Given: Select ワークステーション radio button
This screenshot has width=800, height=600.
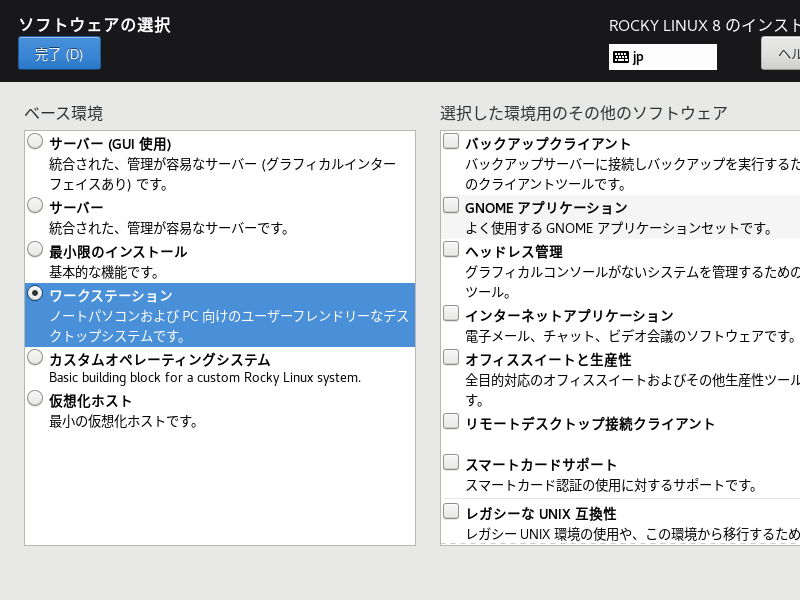Looking at the screenshot, I should coord(35,293).
